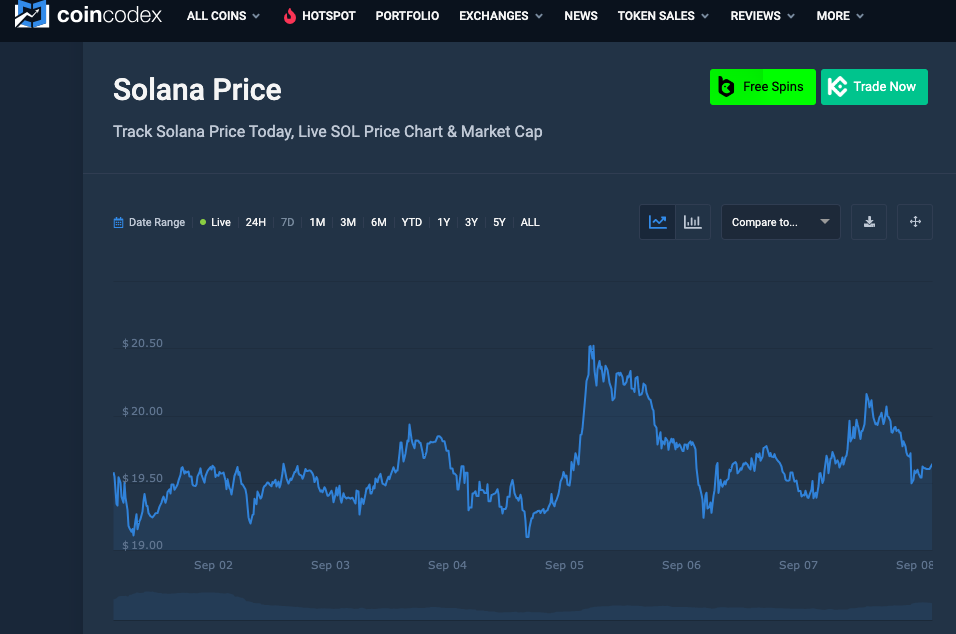Click the Sep 05 date label

(565, 565)
